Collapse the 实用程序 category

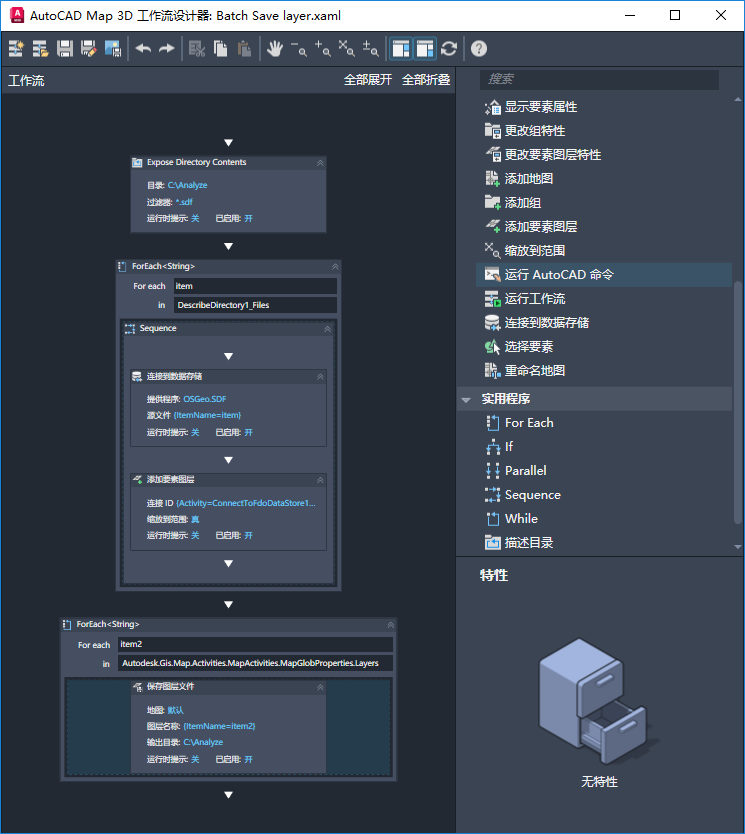(466, 399)
